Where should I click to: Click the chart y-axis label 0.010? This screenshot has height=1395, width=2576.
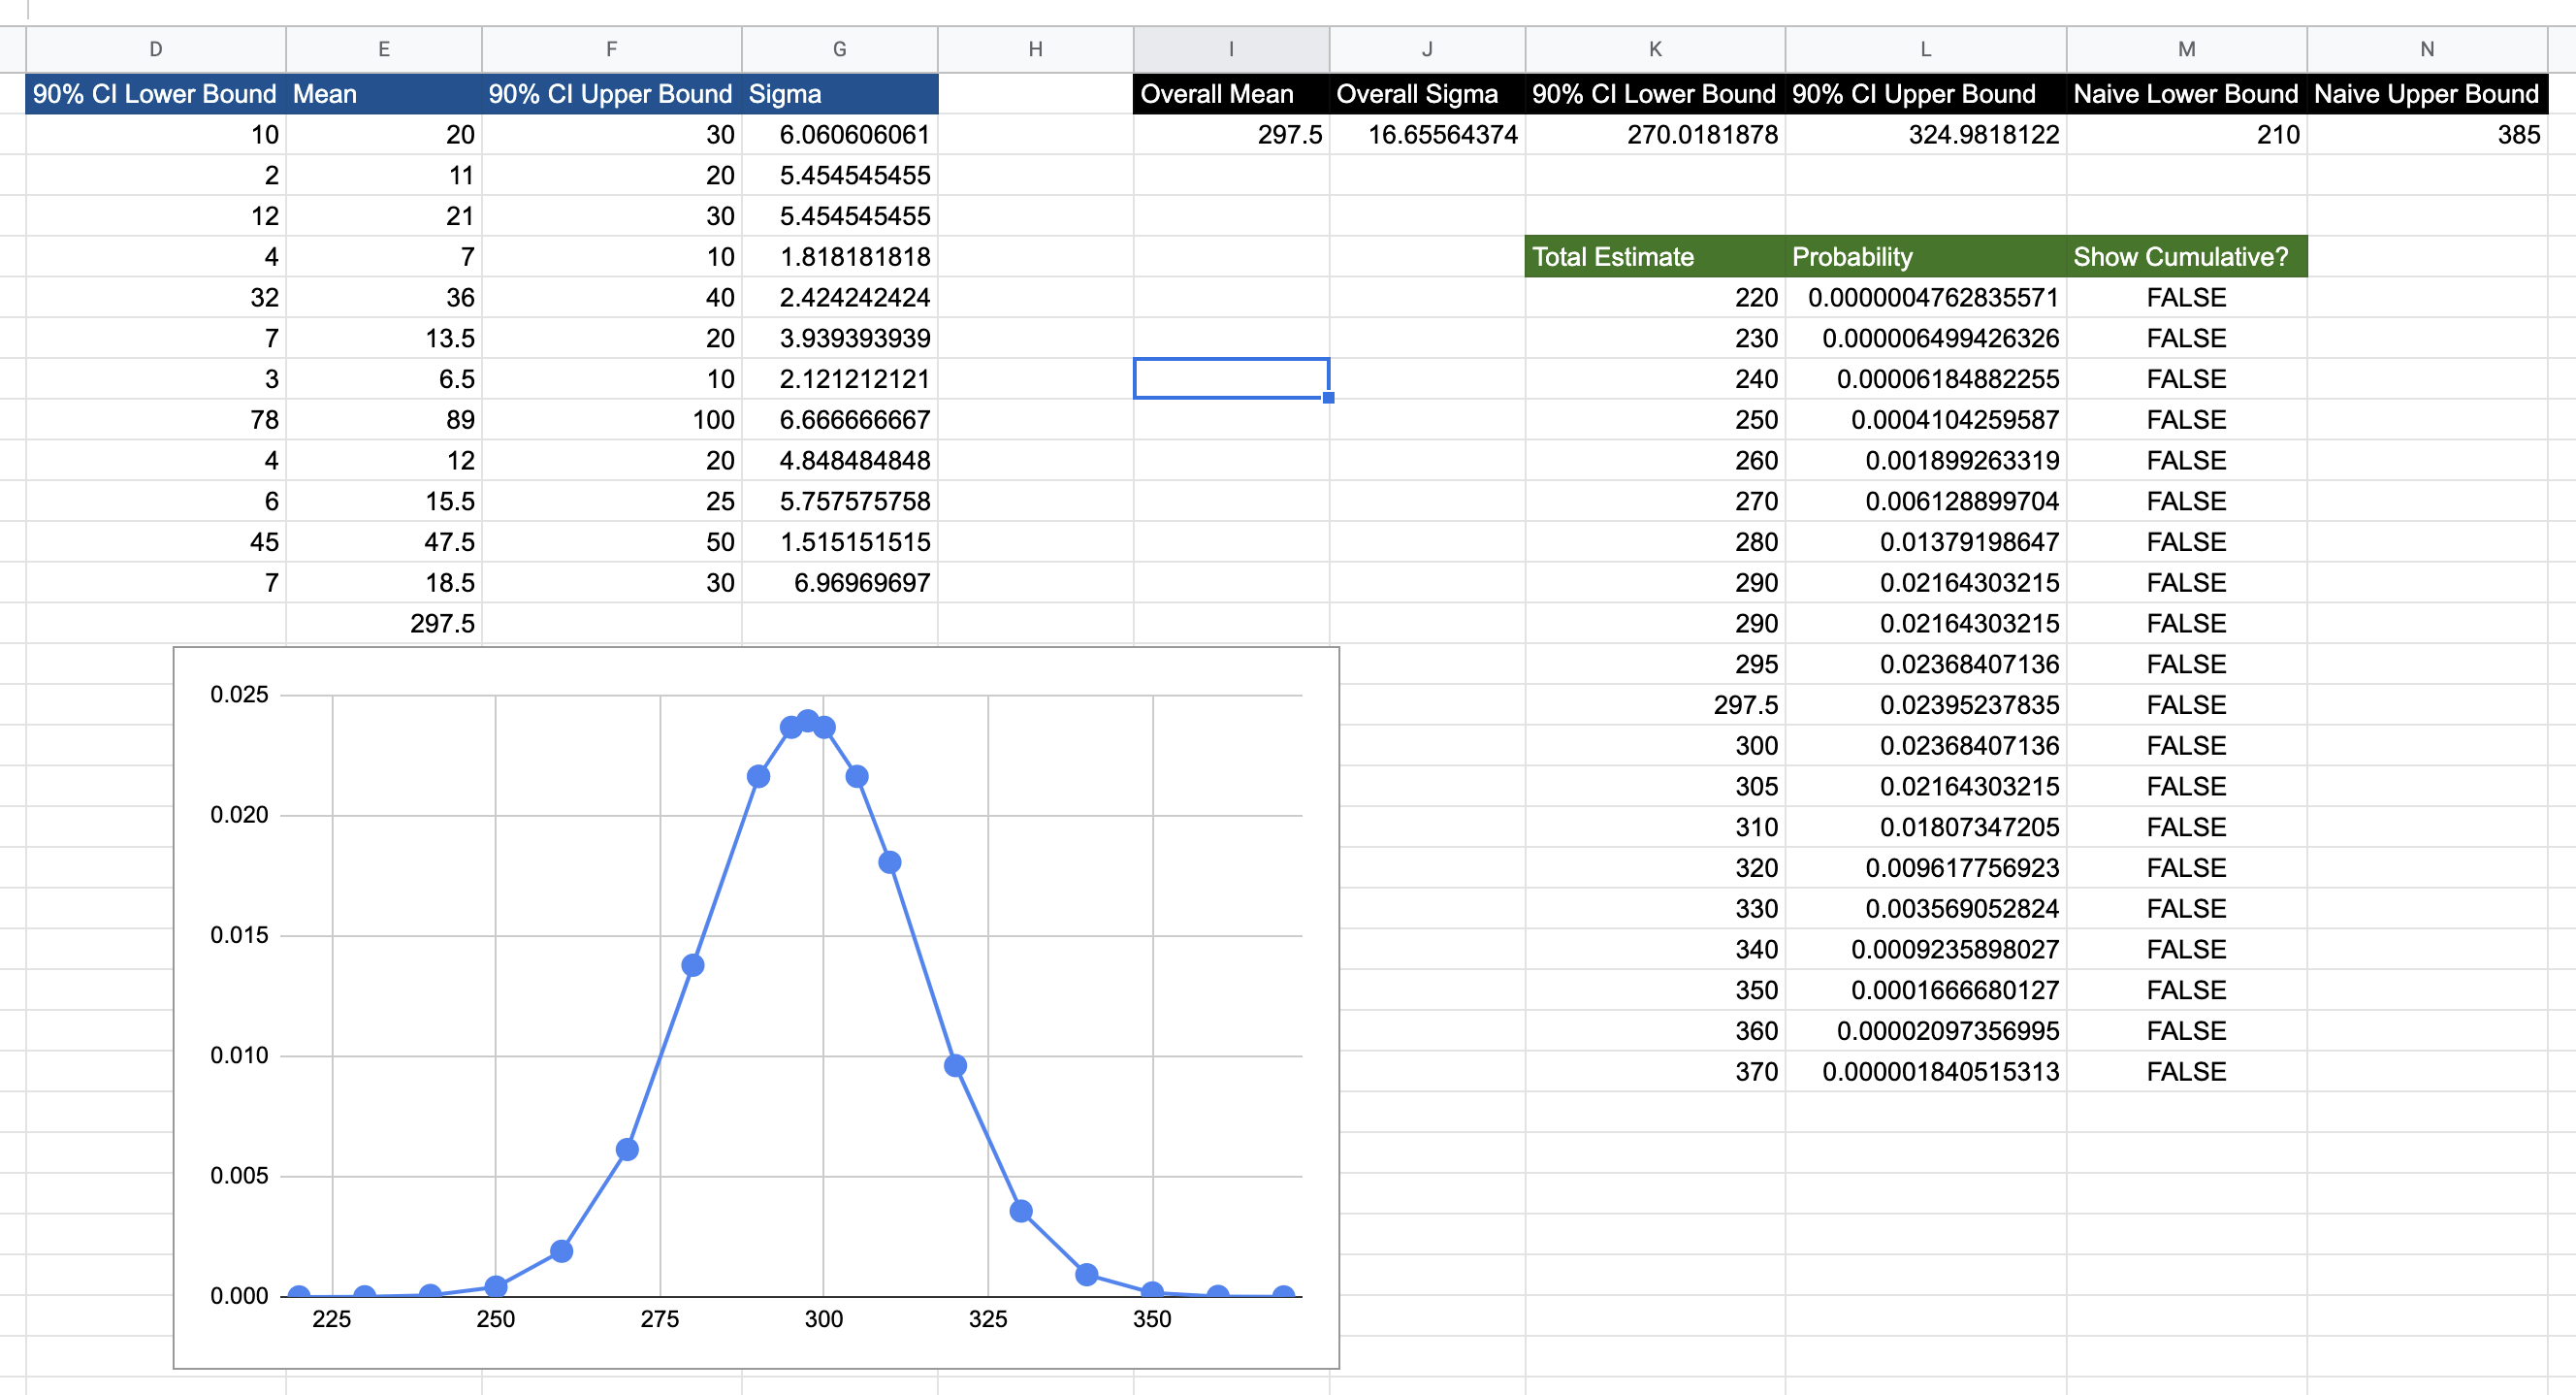pyautogui.click(x=239, y=1056)
